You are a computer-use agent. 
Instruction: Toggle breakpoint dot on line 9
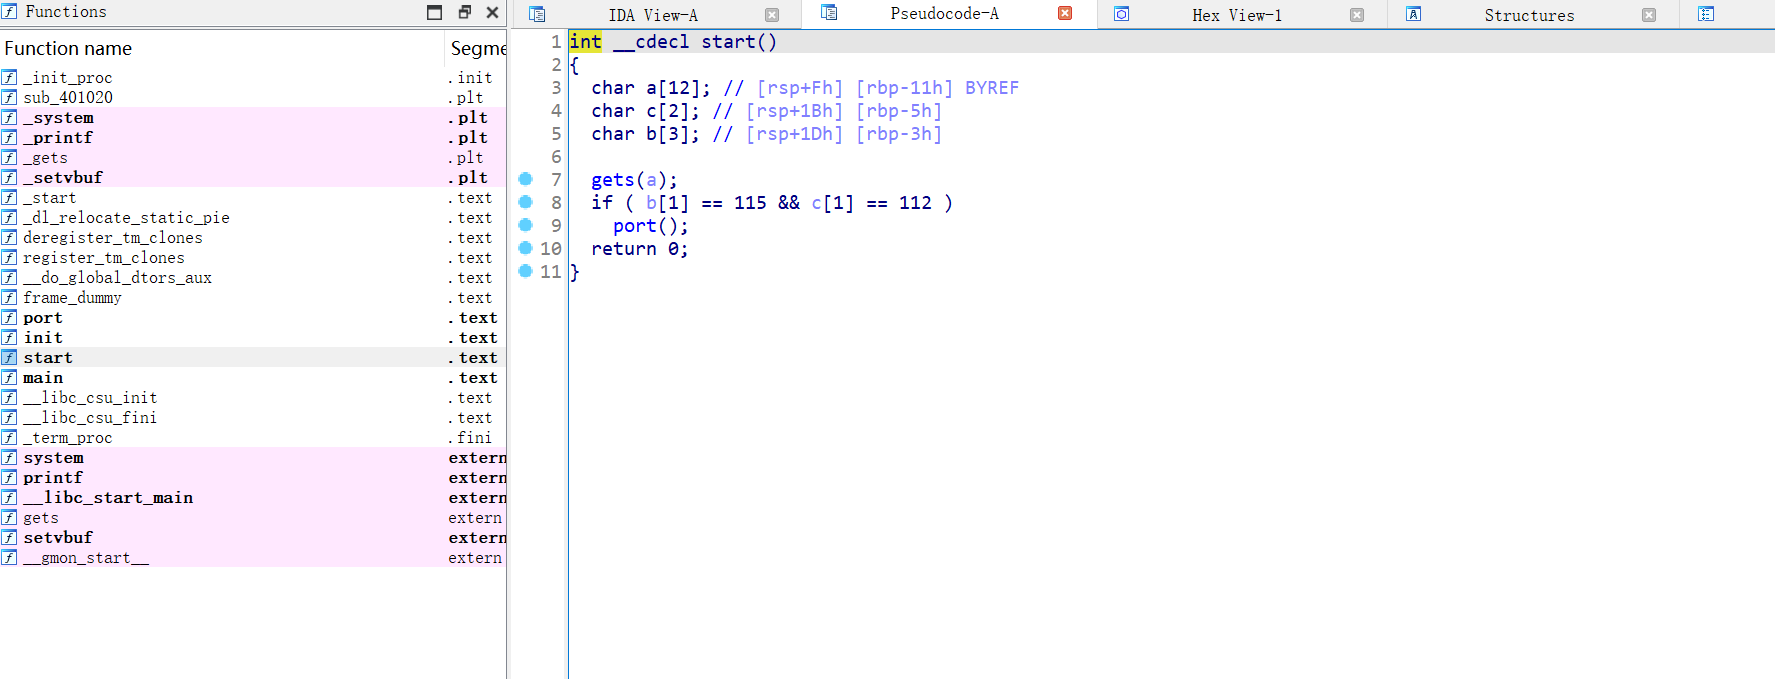[x=525, y=225]
